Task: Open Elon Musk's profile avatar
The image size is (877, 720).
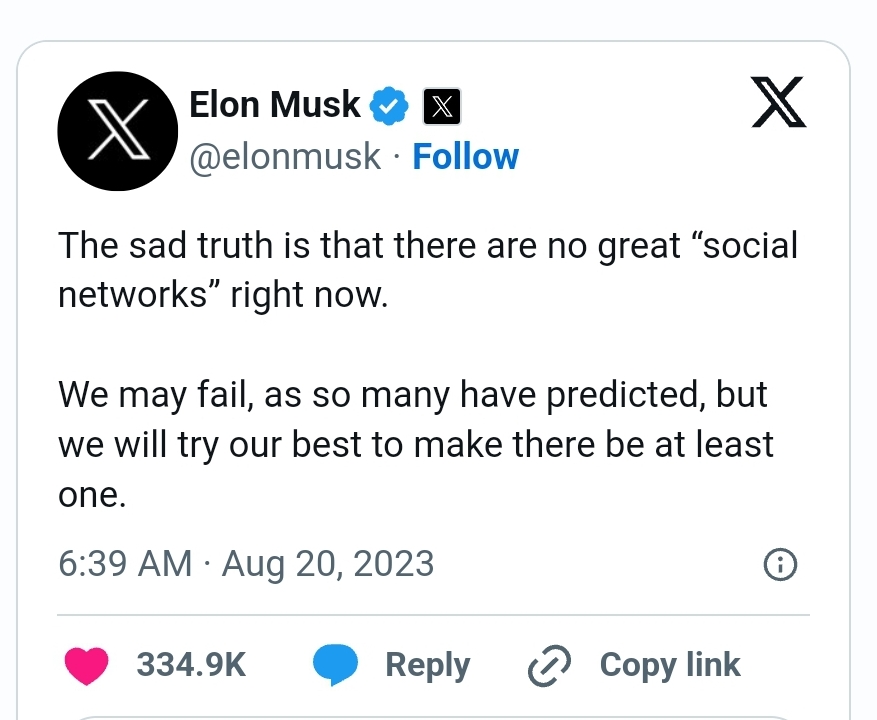Action: click(x=119, y=131)
